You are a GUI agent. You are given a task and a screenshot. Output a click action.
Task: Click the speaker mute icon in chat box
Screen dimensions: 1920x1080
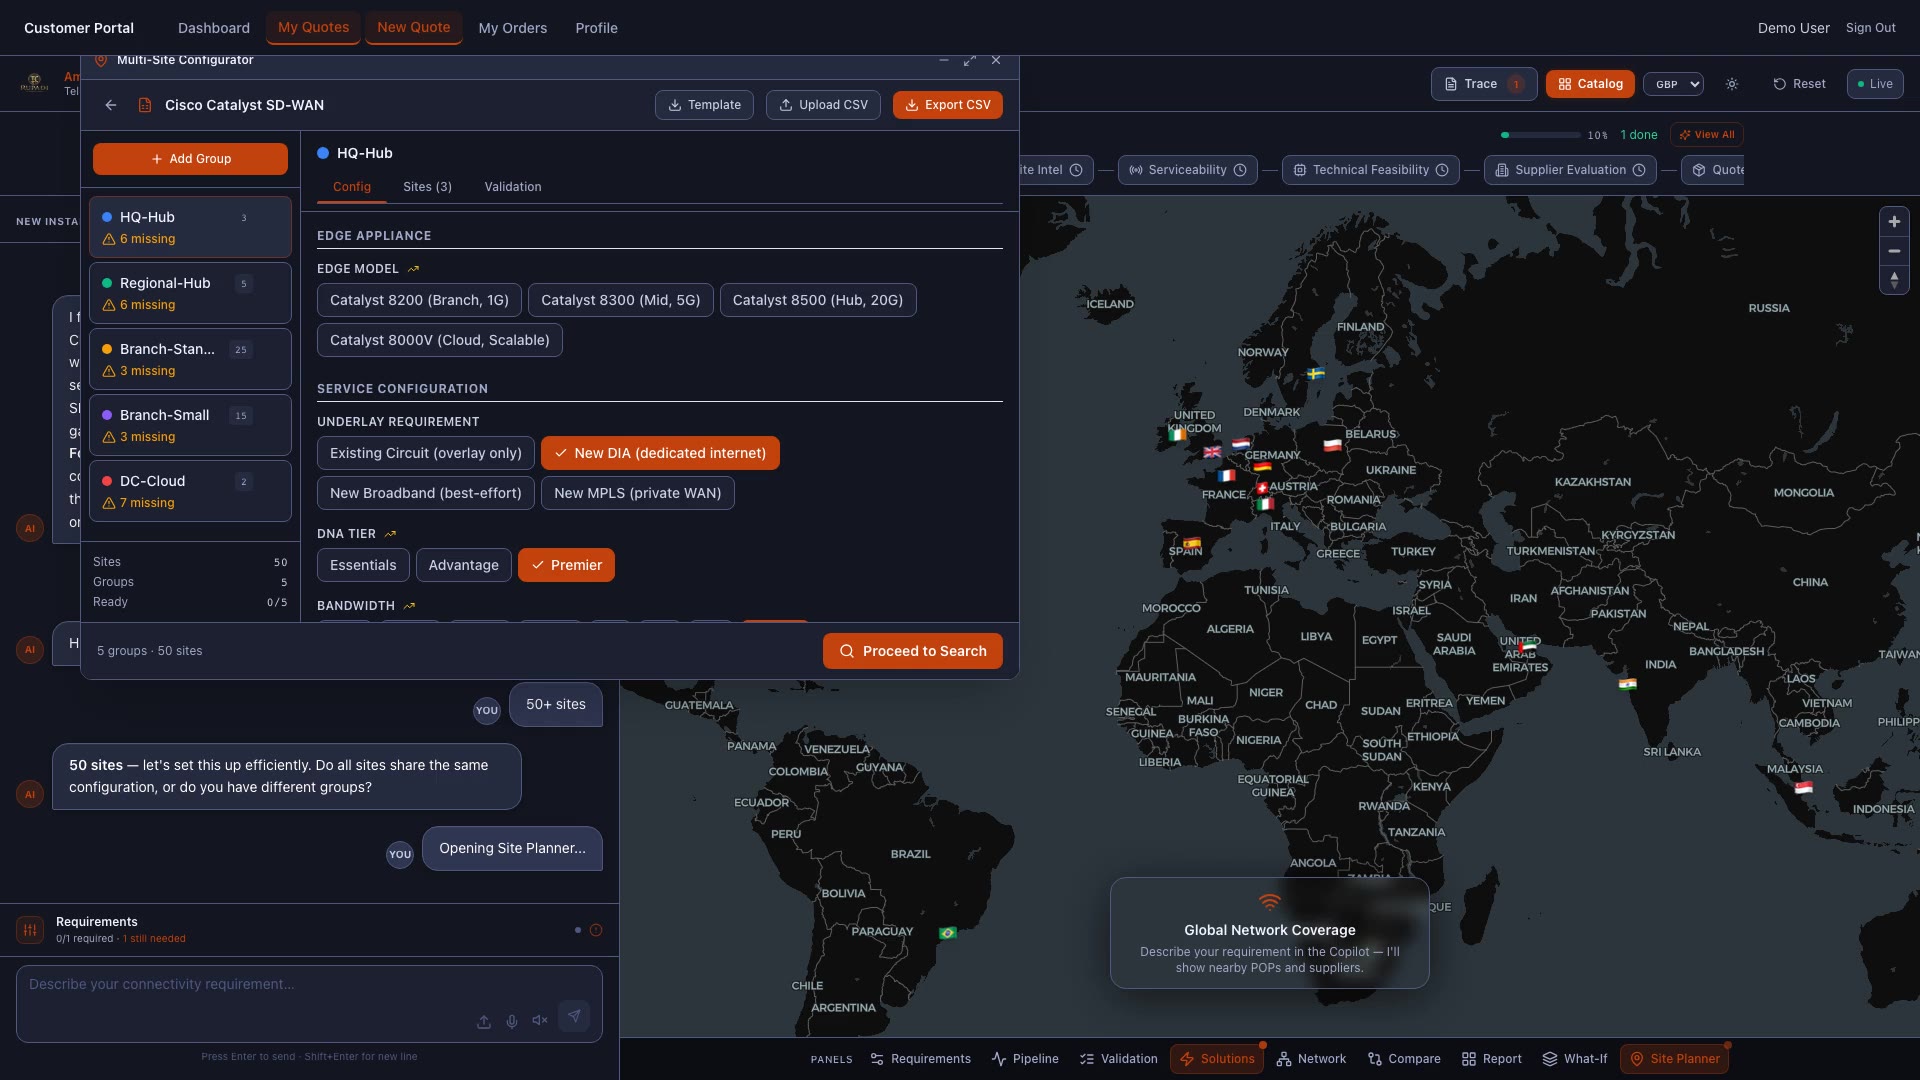coord(540,1021)
